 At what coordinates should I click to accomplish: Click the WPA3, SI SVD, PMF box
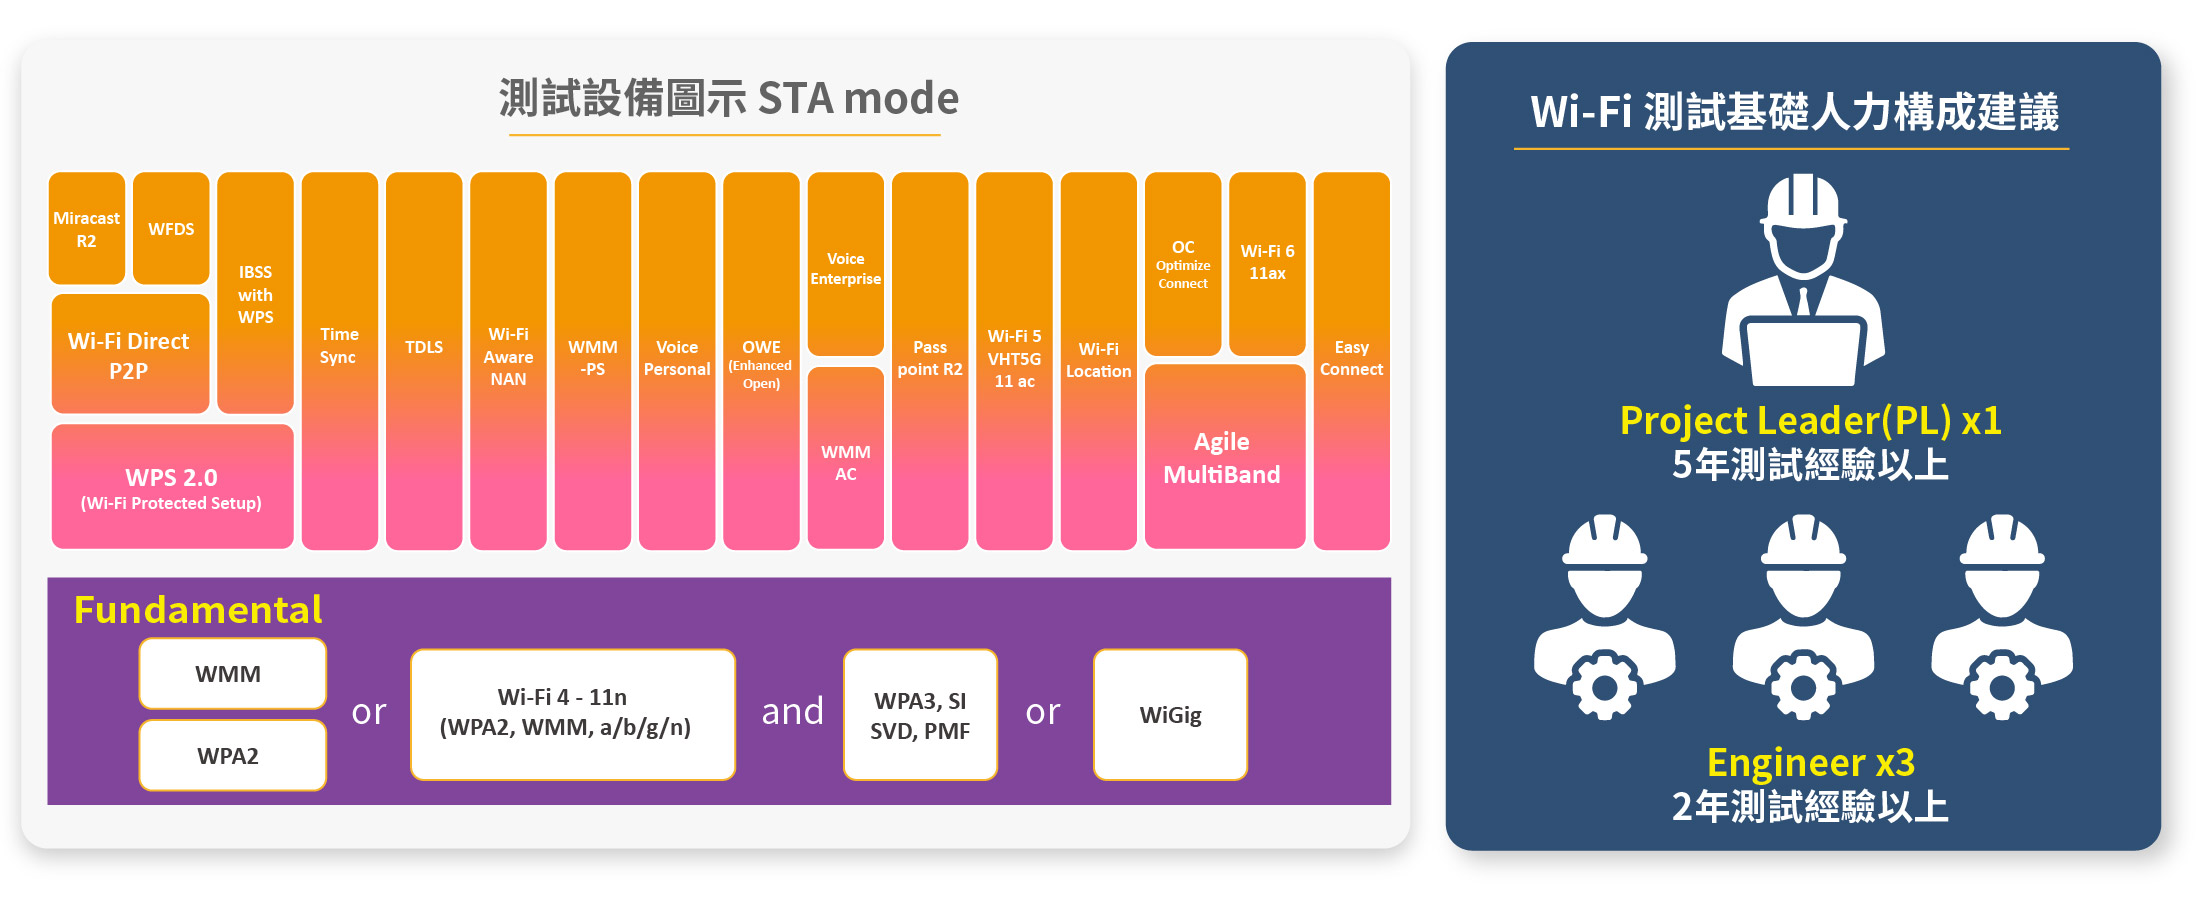(920, 714)
